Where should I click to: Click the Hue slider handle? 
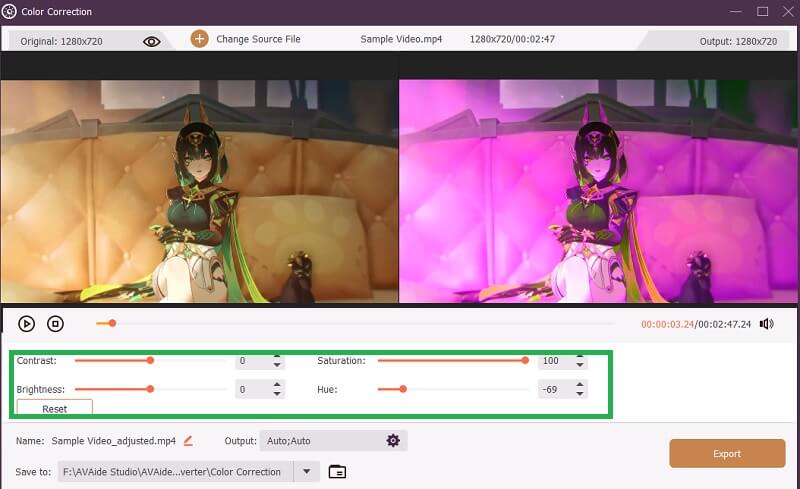pyautogui.click(x=403, y=389)
